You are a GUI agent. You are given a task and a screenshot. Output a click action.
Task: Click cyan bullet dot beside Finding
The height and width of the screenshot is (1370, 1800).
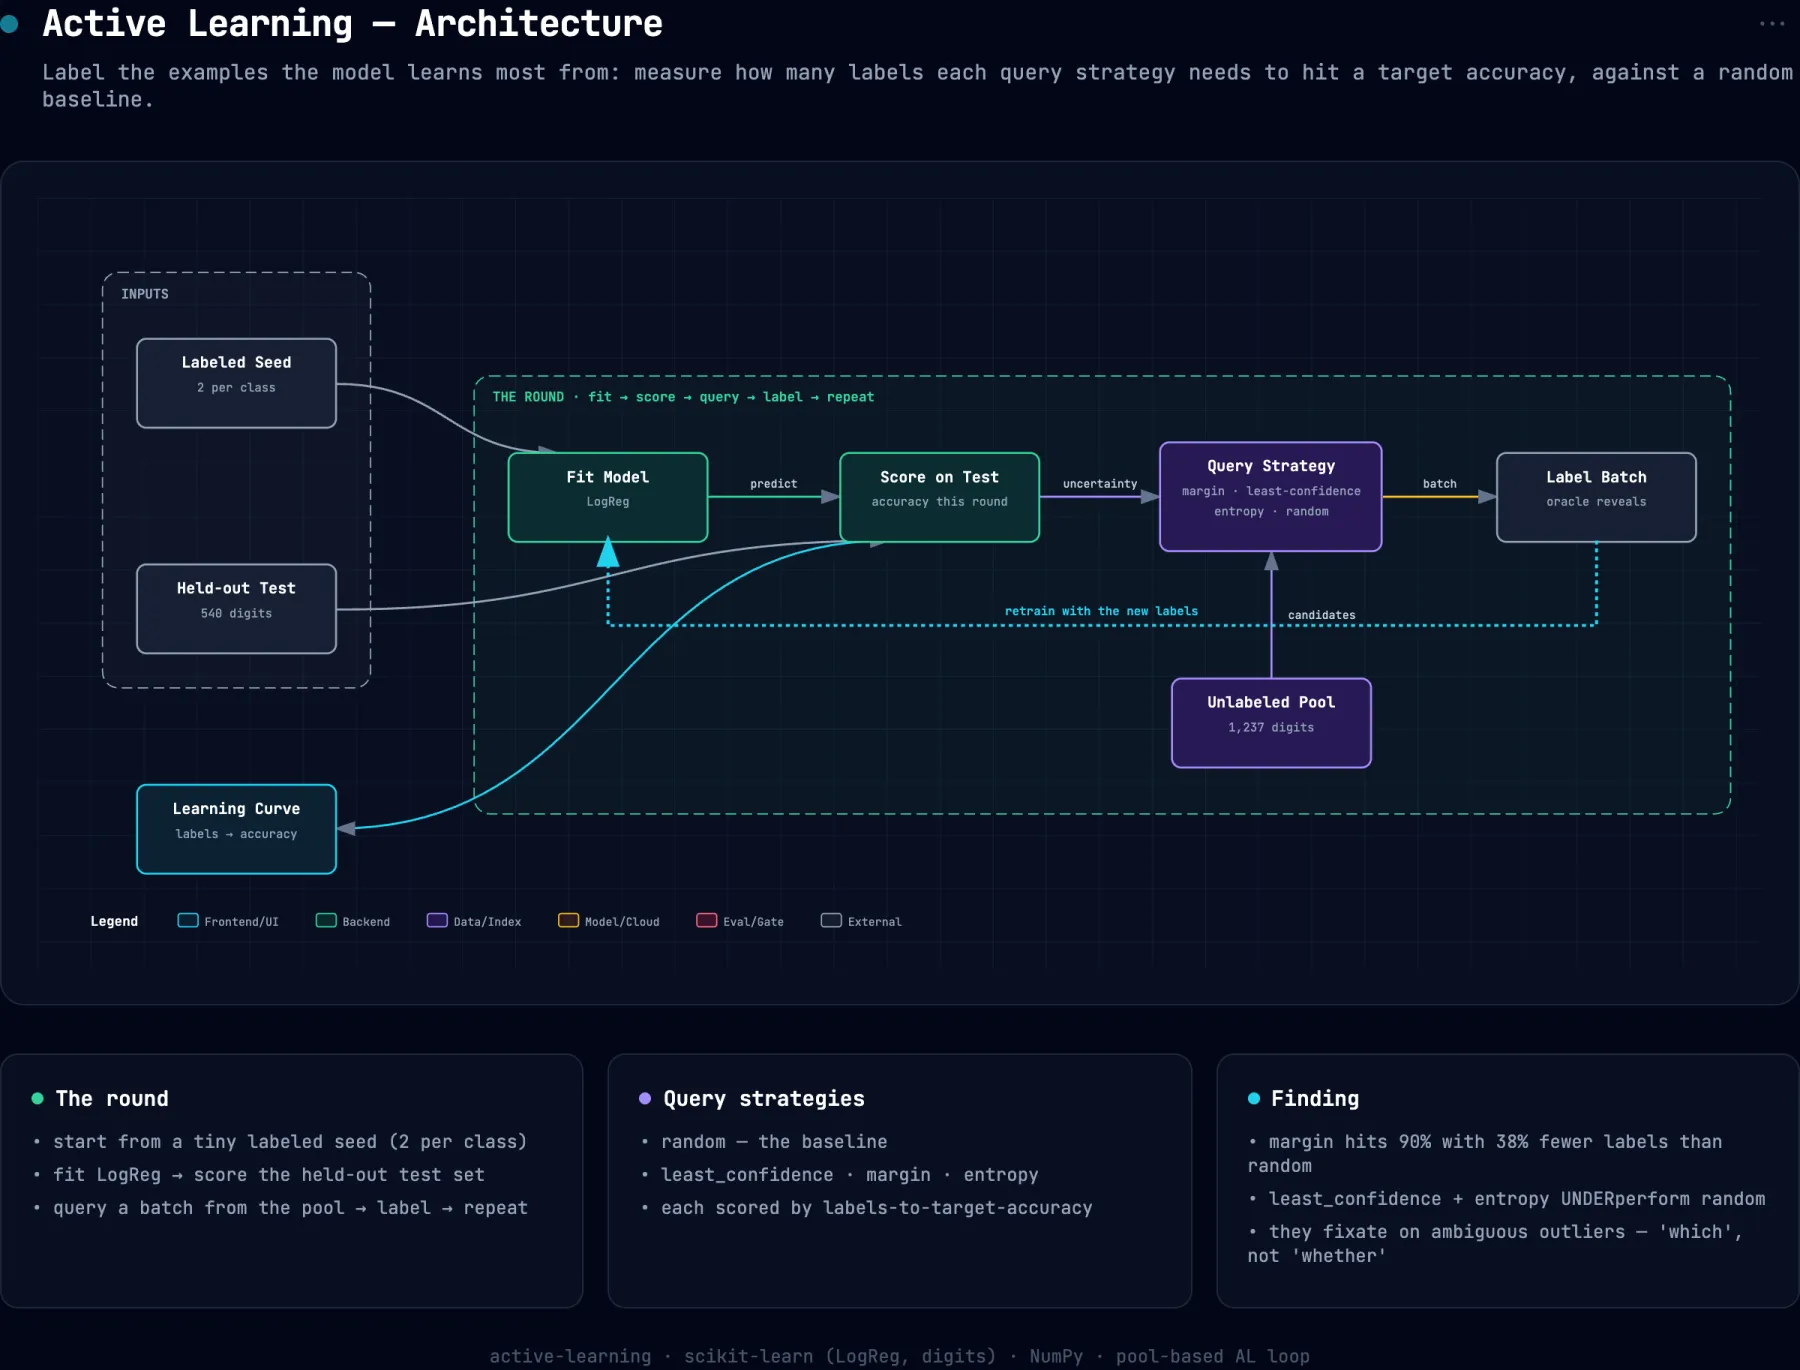click(1253, 1098)
